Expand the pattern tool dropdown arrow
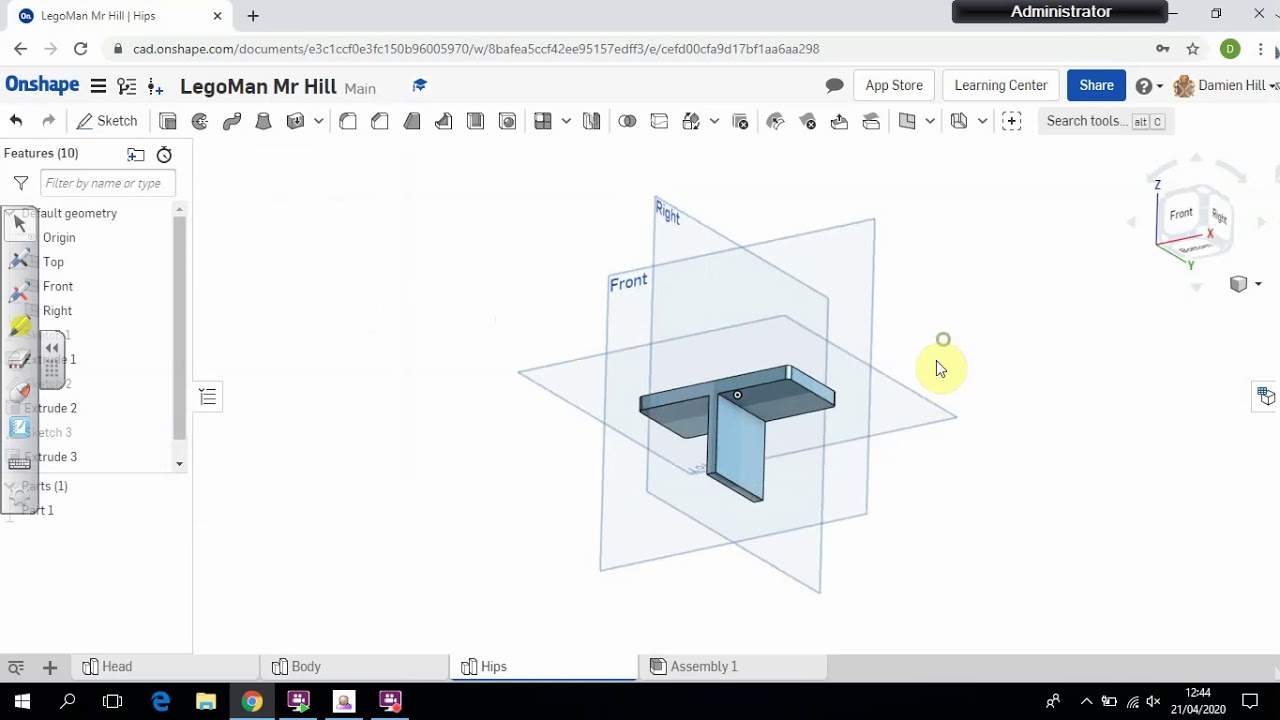The height and width of the screenshot is (720, 1280). tap(566, 121)
